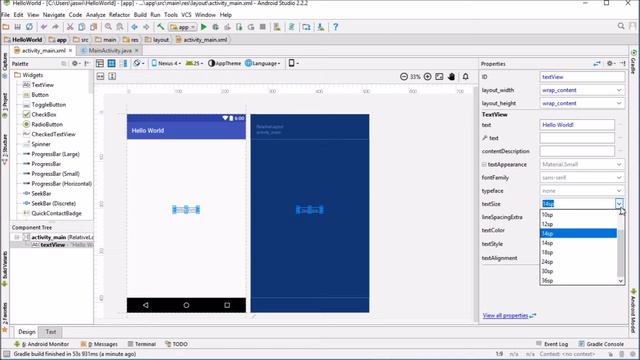Open the Build menu
The image size is (640, 360).
[140, 15]
